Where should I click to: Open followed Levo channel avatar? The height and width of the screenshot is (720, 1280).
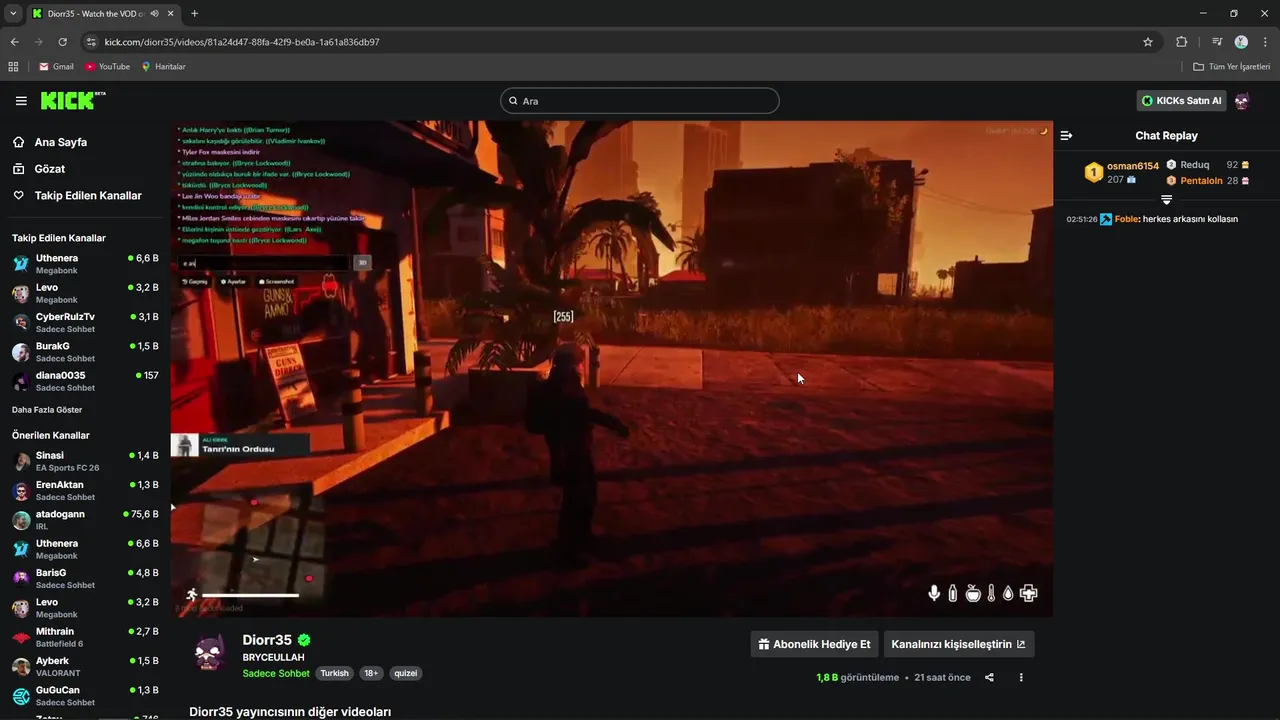21,293
